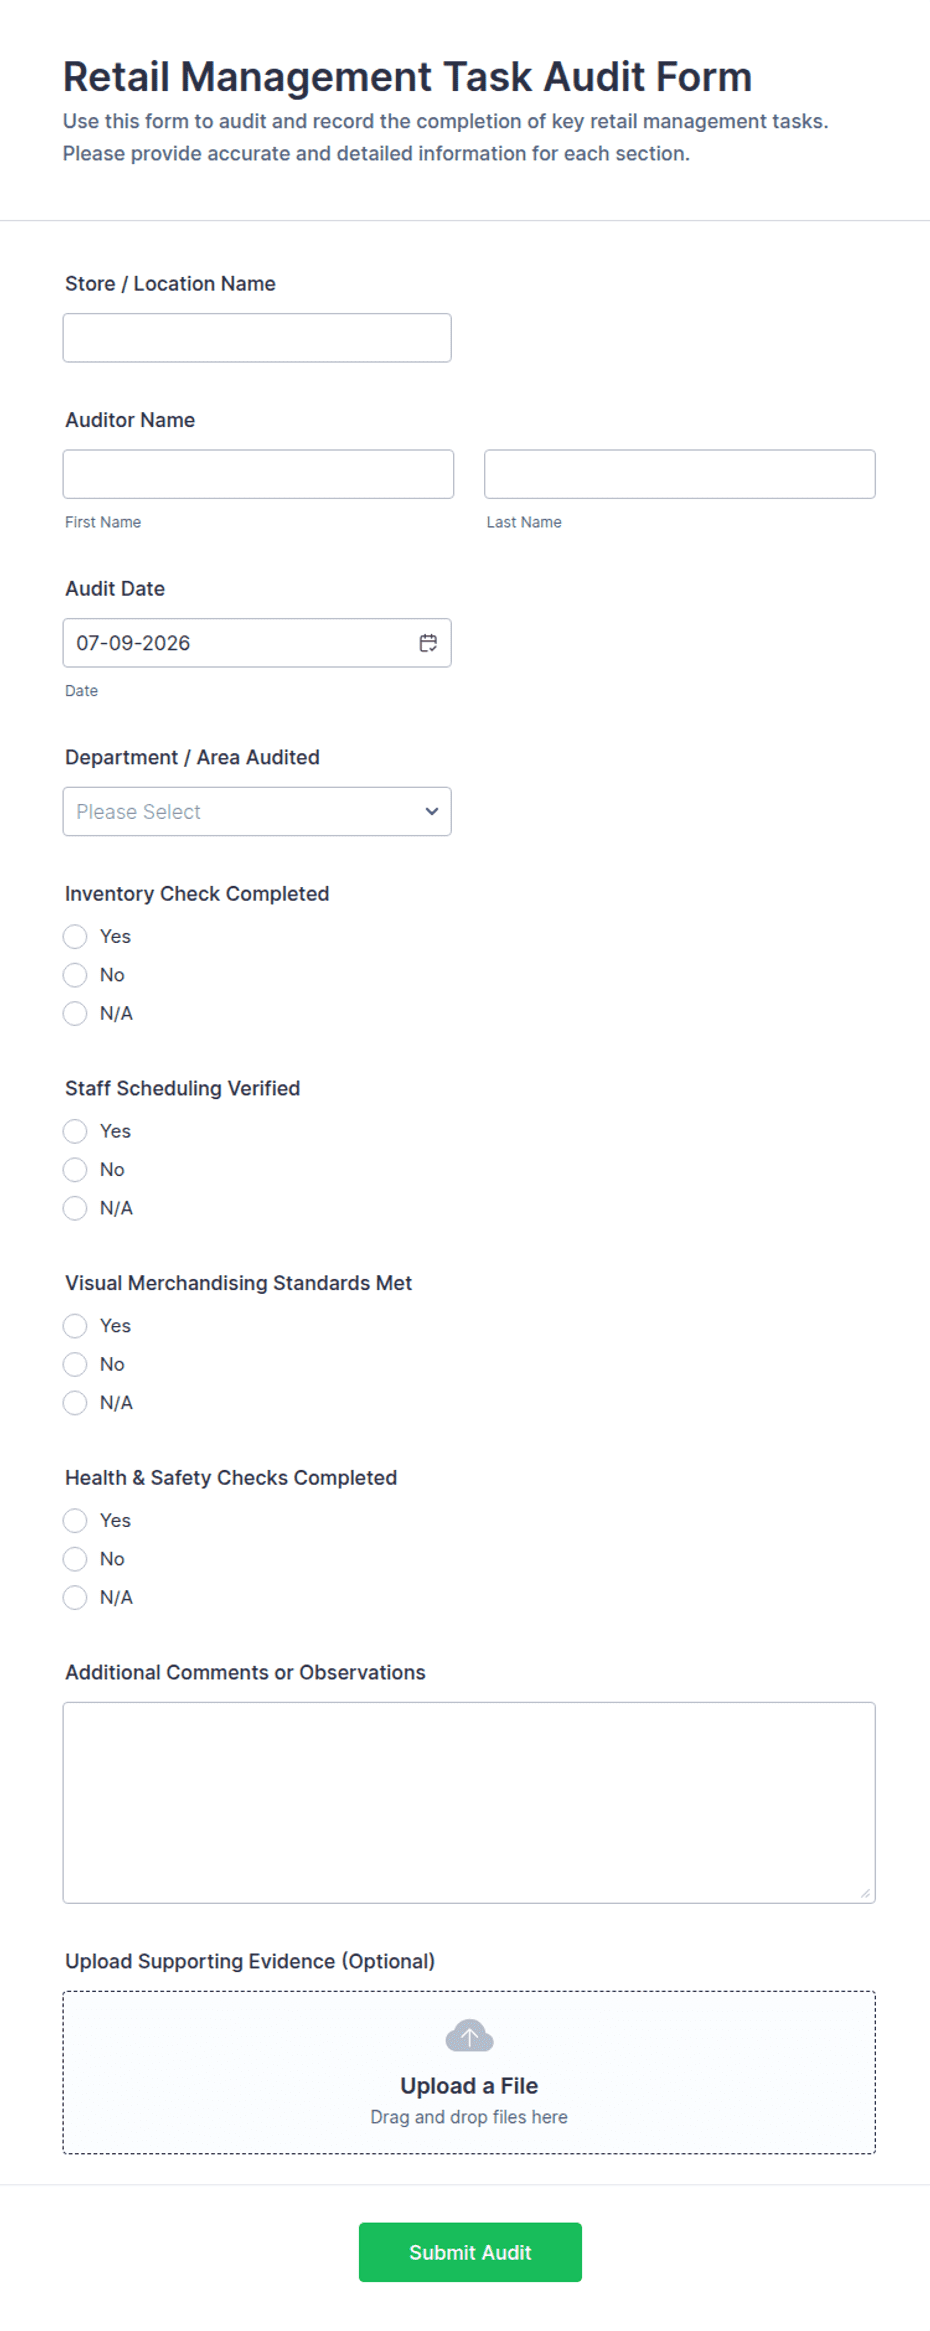Select Yes for Inventory Check Completed

tap(75, 936)
